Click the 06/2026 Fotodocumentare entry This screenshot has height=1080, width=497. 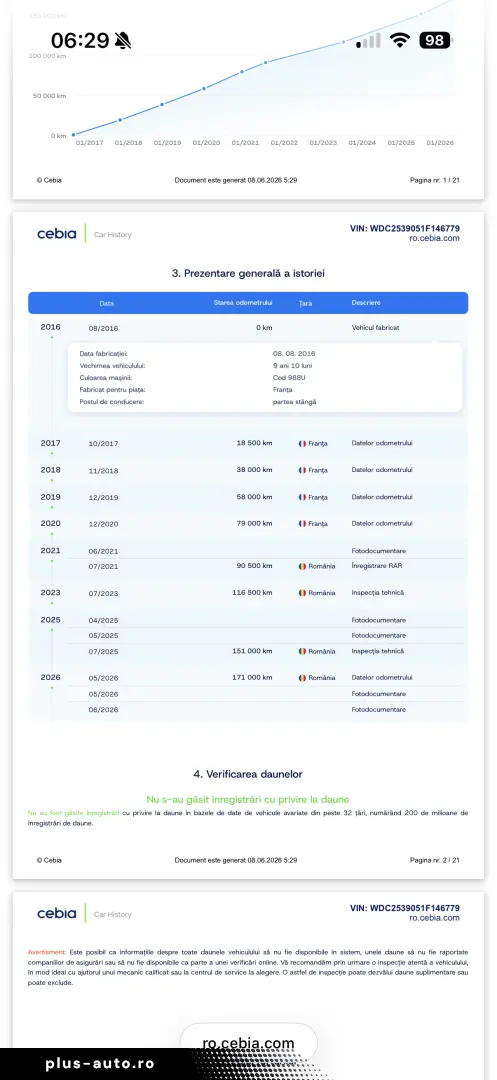coord(379,709)
